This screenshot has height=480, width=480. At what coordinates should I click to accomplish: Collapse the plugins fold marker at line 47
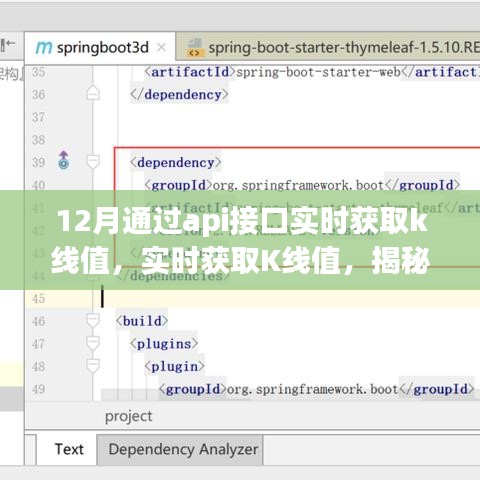(93, 344)
